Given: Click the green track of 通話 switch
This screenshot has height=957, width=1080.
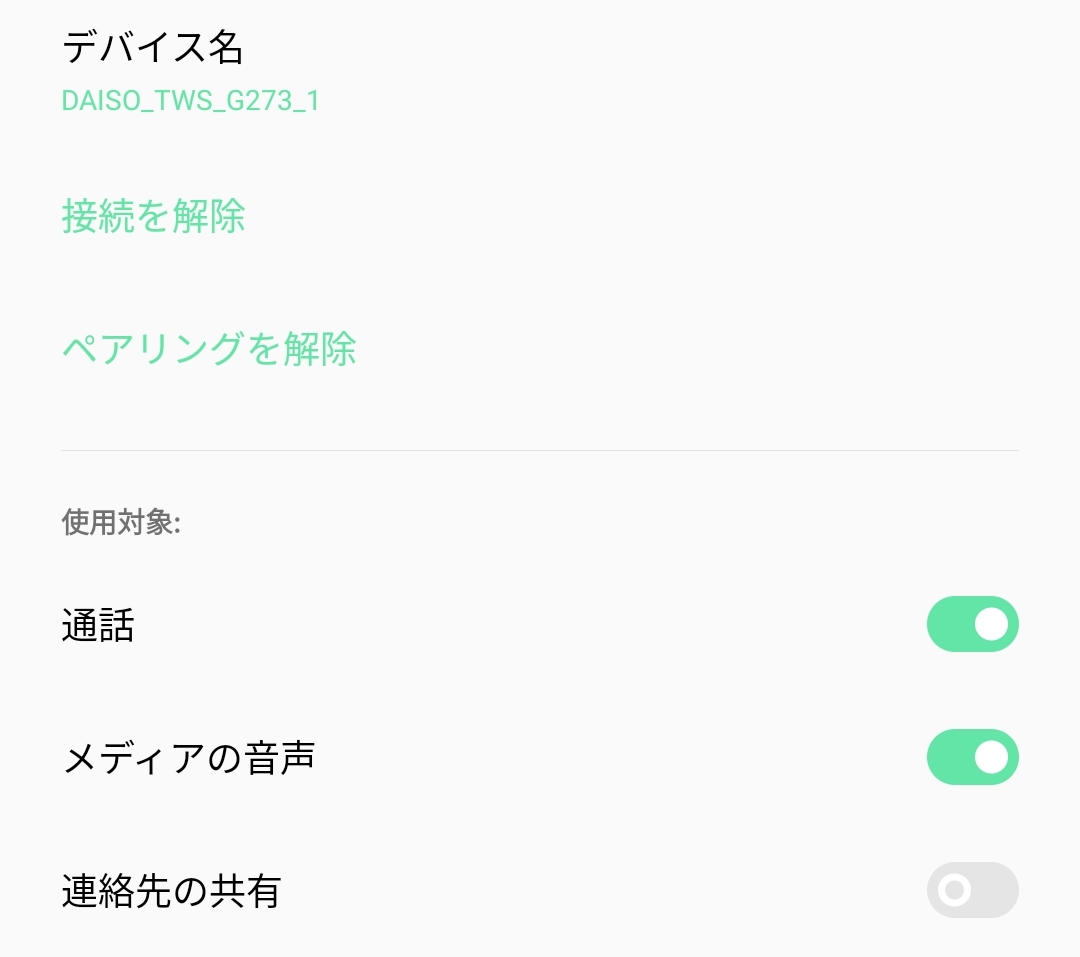Looking at the screenshot, I should (x=948, y=624).
